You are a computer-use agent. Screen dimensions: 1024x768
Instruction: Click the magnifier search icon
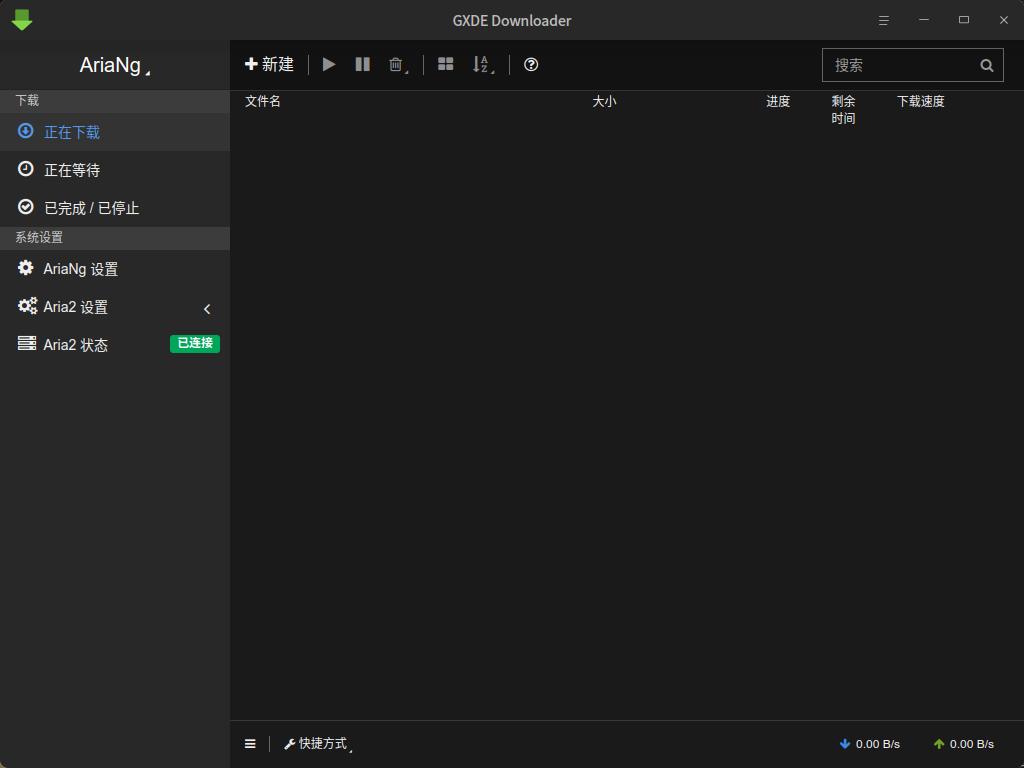tap(987, 65)
